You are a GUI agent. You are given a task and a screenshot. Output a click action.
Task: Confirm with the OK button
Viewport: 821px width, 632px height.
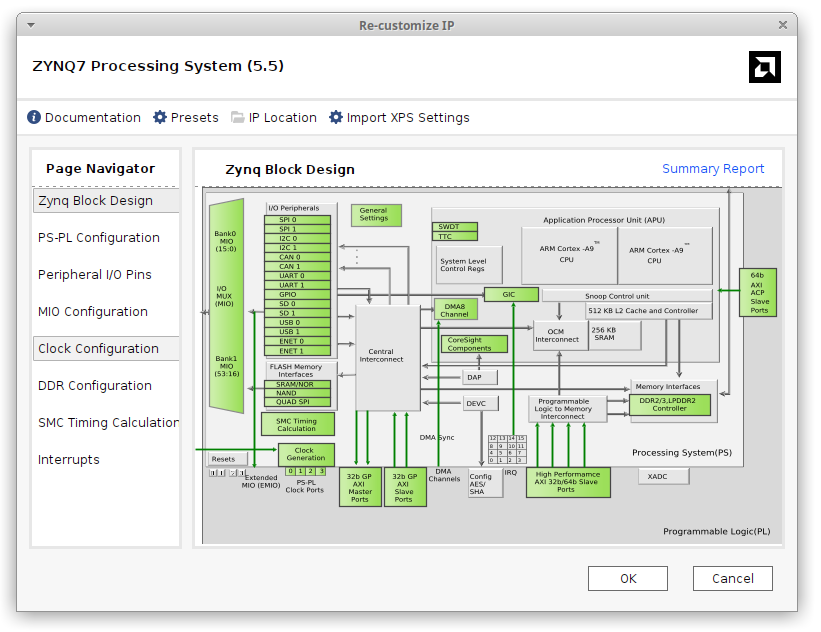coord(627,578)
